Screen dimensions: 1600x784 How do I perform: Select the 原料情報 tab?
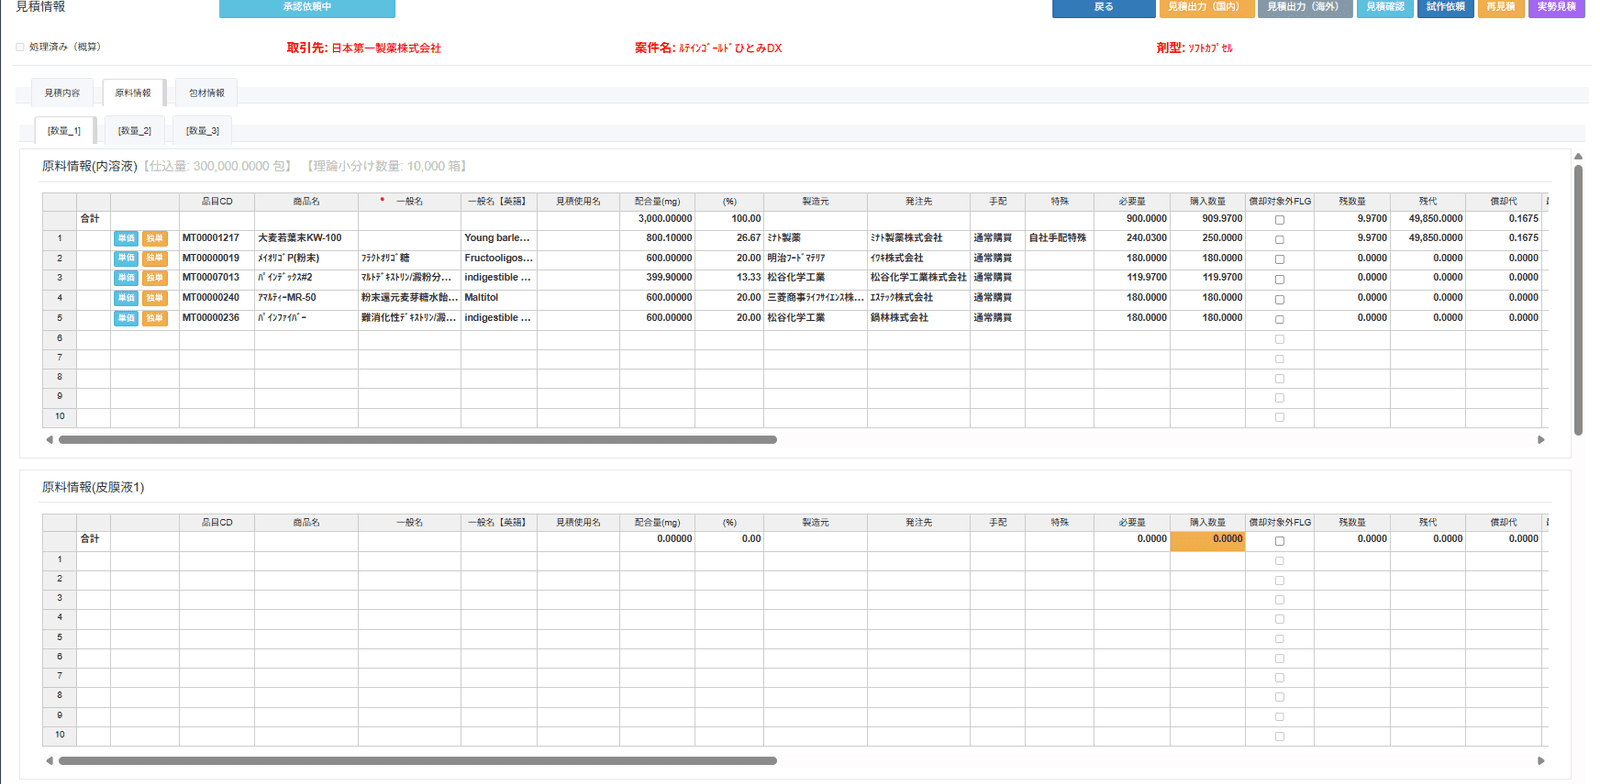133,93
